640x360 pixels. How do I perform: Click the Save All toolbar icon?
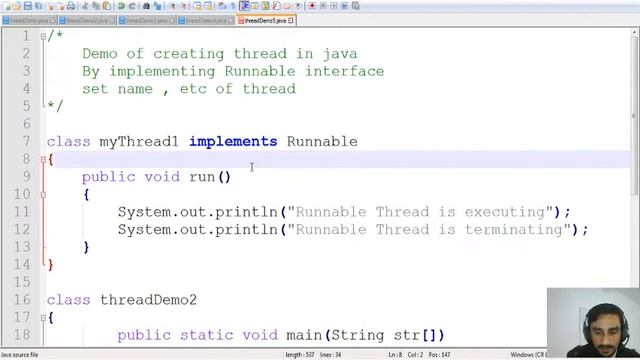click(x=38, y=6)
